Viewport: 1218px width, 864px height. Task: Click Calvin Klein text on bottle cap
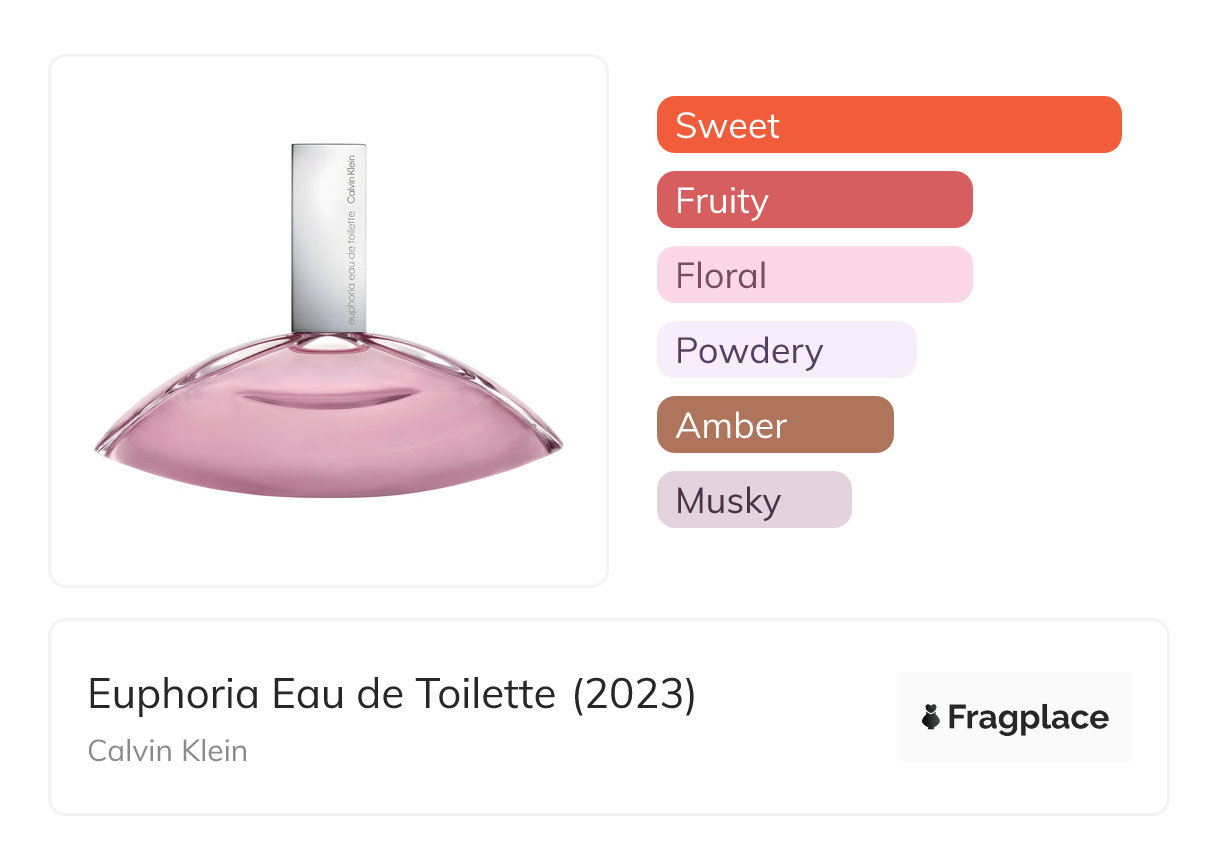pos(351,180)
